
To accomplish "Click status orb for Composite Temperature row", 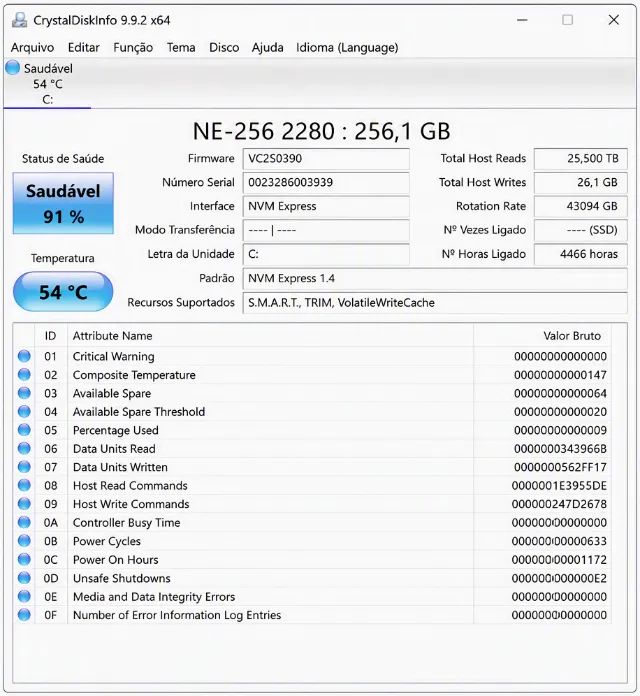I will pyautogui.click(x=24, y=375).
